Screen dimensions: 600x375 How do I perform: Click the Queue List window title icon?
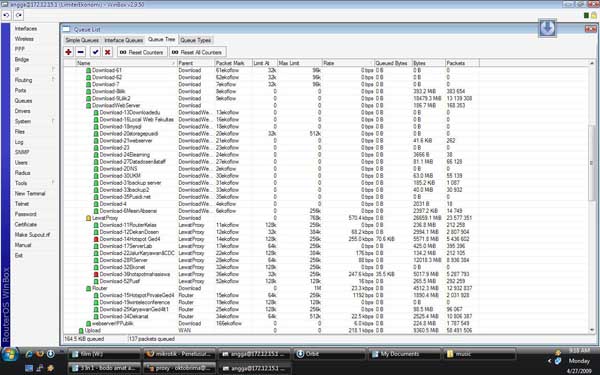67,29
